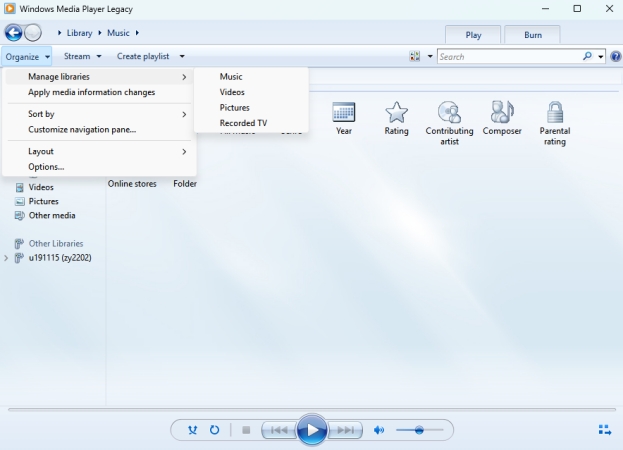
Task: Open the search options dropdown arrow
Action: pyautogui.click(x=600, y=56)
